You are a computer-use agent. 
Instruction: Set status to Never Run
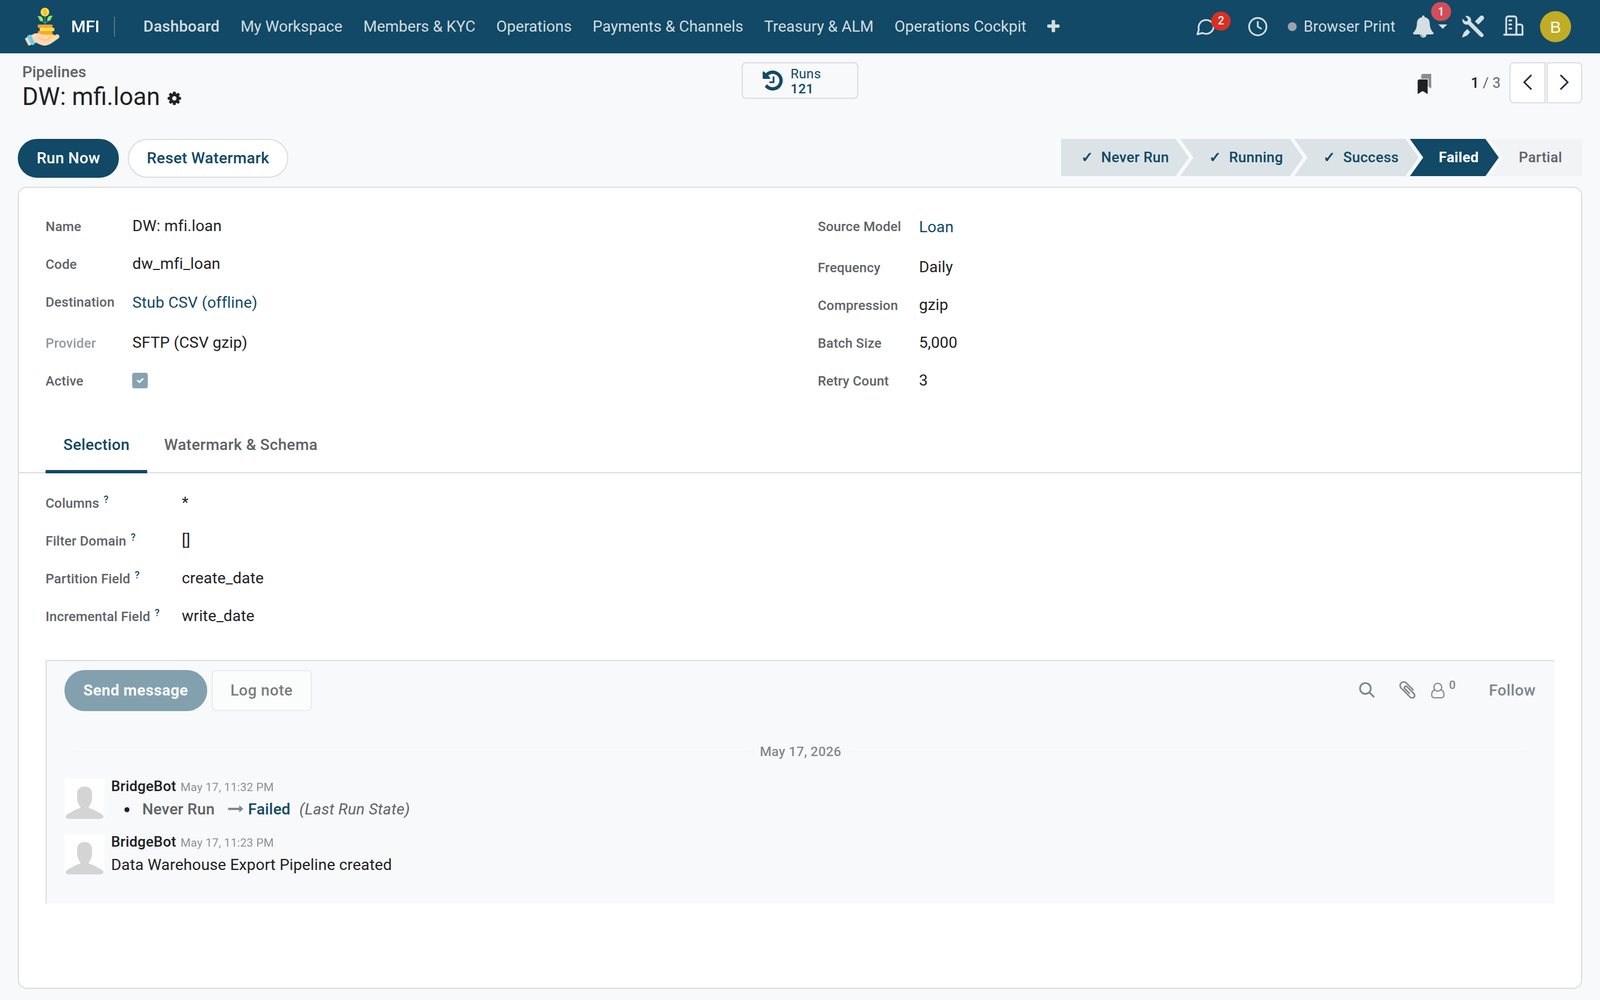(x=1124, y=158)
